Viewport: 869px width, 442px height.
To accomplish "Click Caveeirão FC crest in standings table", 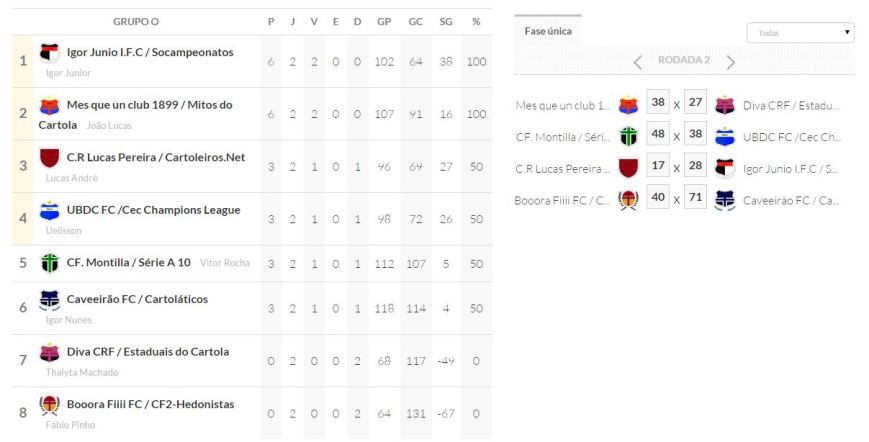I will 49,299.
